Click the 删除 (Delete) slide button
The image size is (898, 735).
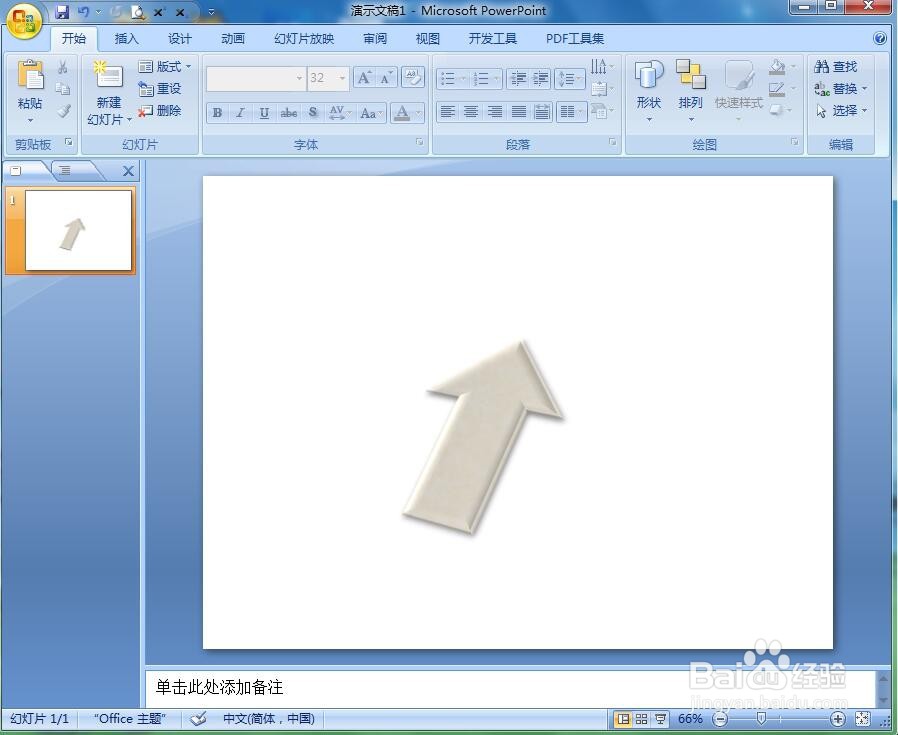click(x=163, y=110)
